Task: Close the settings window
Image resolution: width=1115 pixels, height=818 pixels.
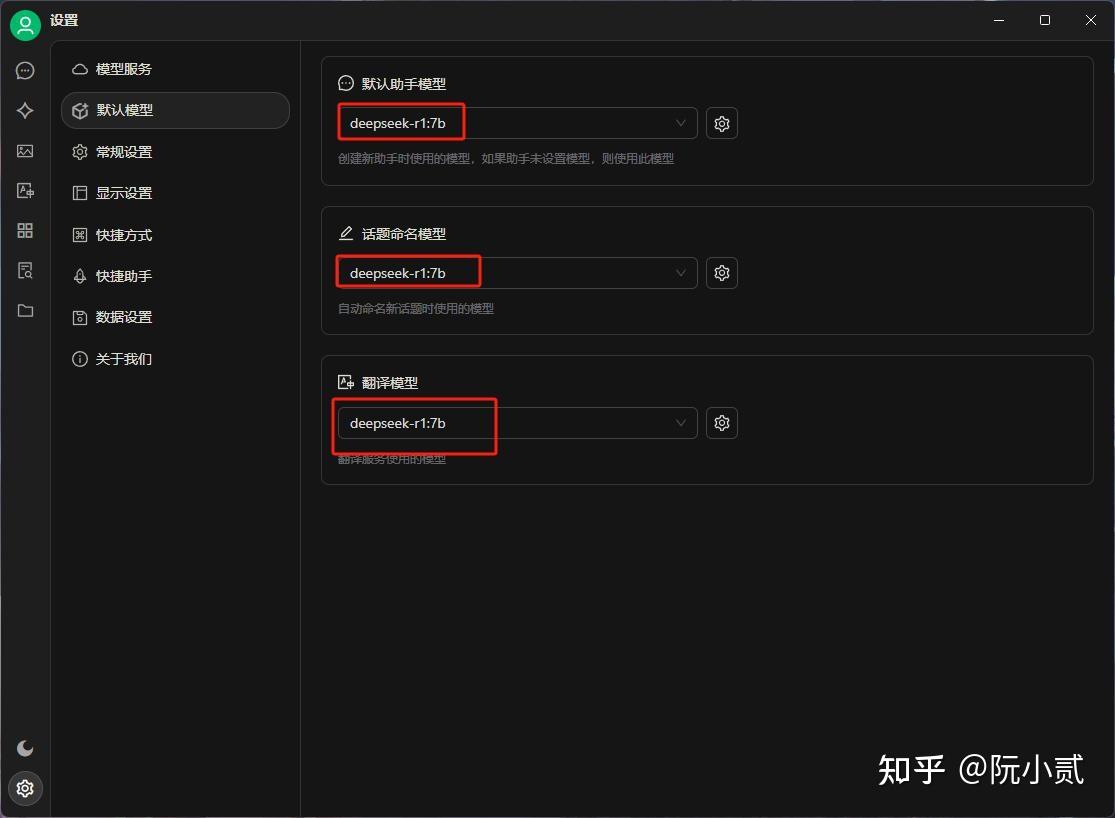Action: (x=1091, y=20)
